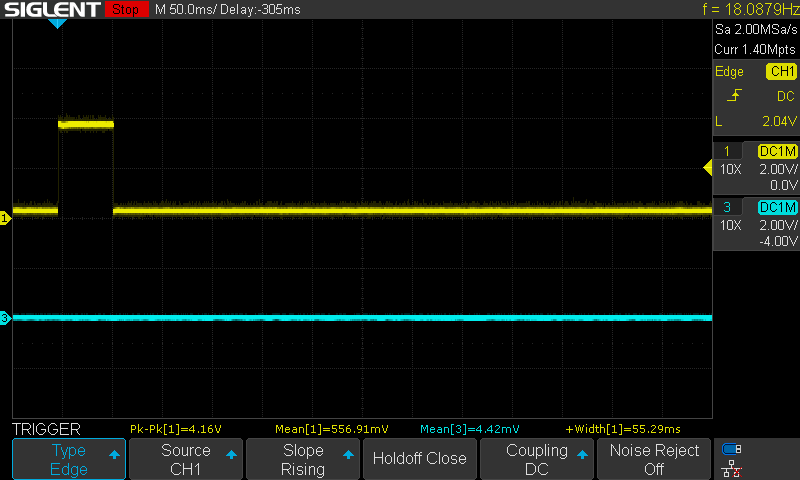Click the CH1 trigger source badge
This screenshot has height=480, width=800.
tap(780, 72)
